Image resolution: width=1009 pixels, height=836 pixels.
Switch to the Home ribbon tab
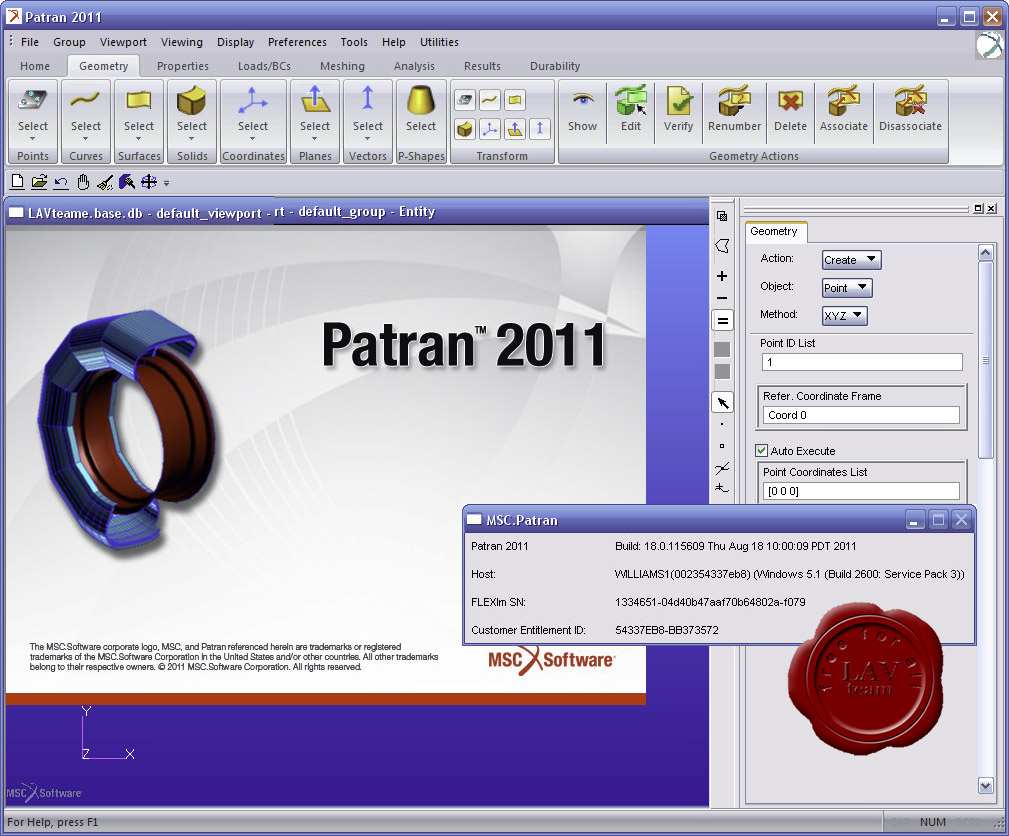point(35,66)
